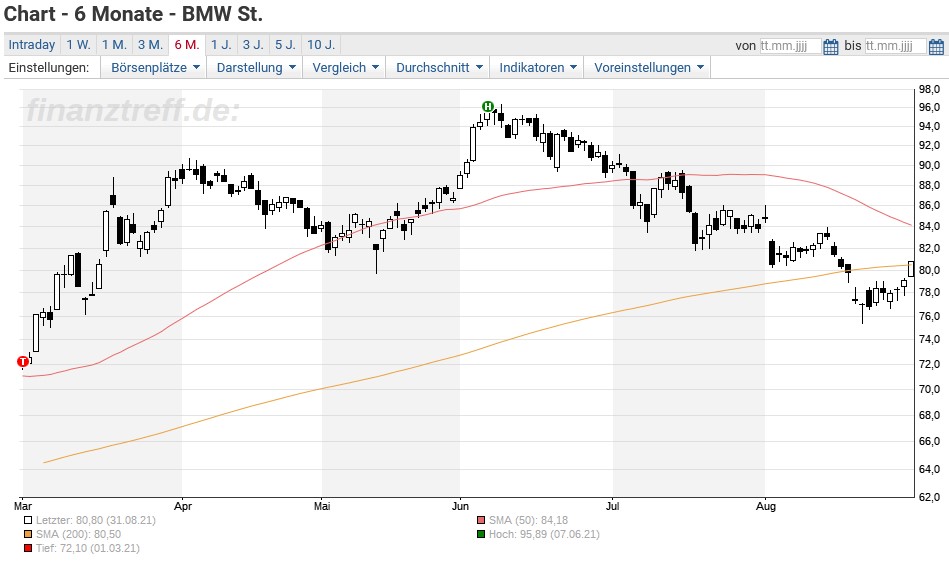Click the 'Apr' x-axis label
This screenshot has width=949, height=563.
pos(182,505)
